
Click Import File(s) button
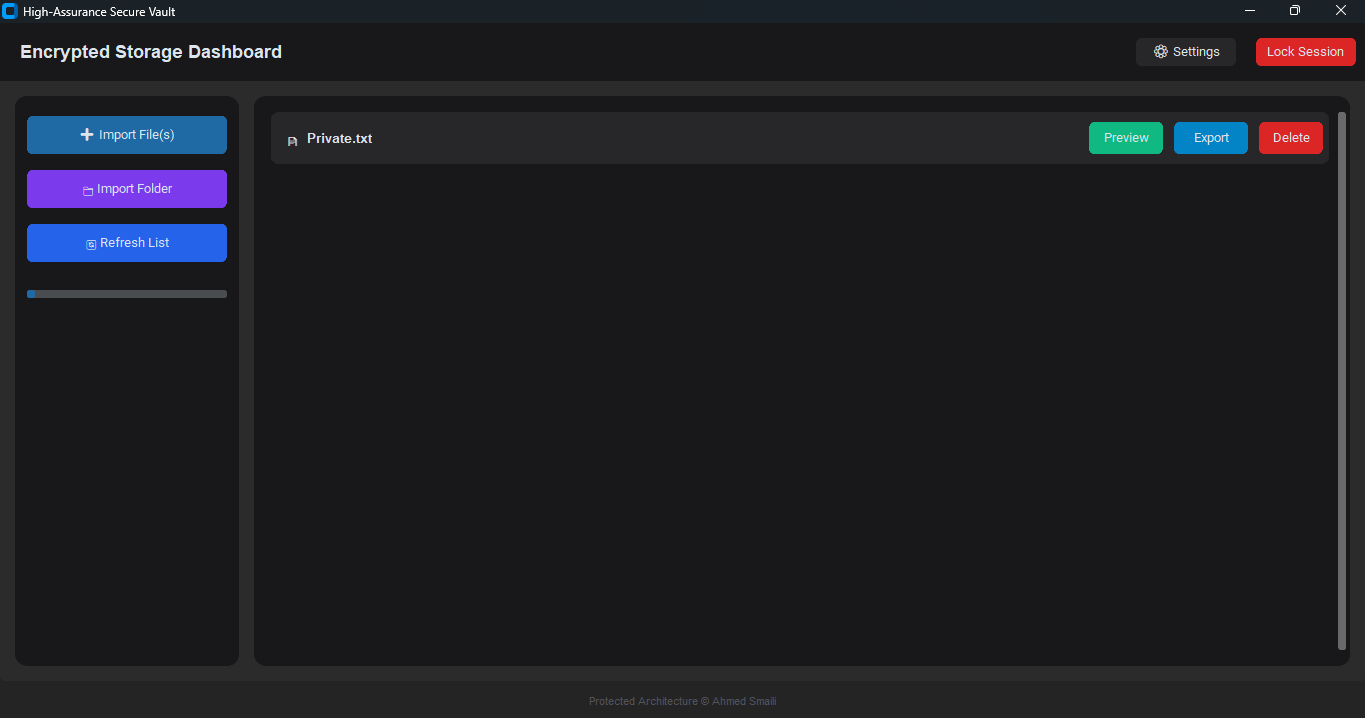click(127, 135)
